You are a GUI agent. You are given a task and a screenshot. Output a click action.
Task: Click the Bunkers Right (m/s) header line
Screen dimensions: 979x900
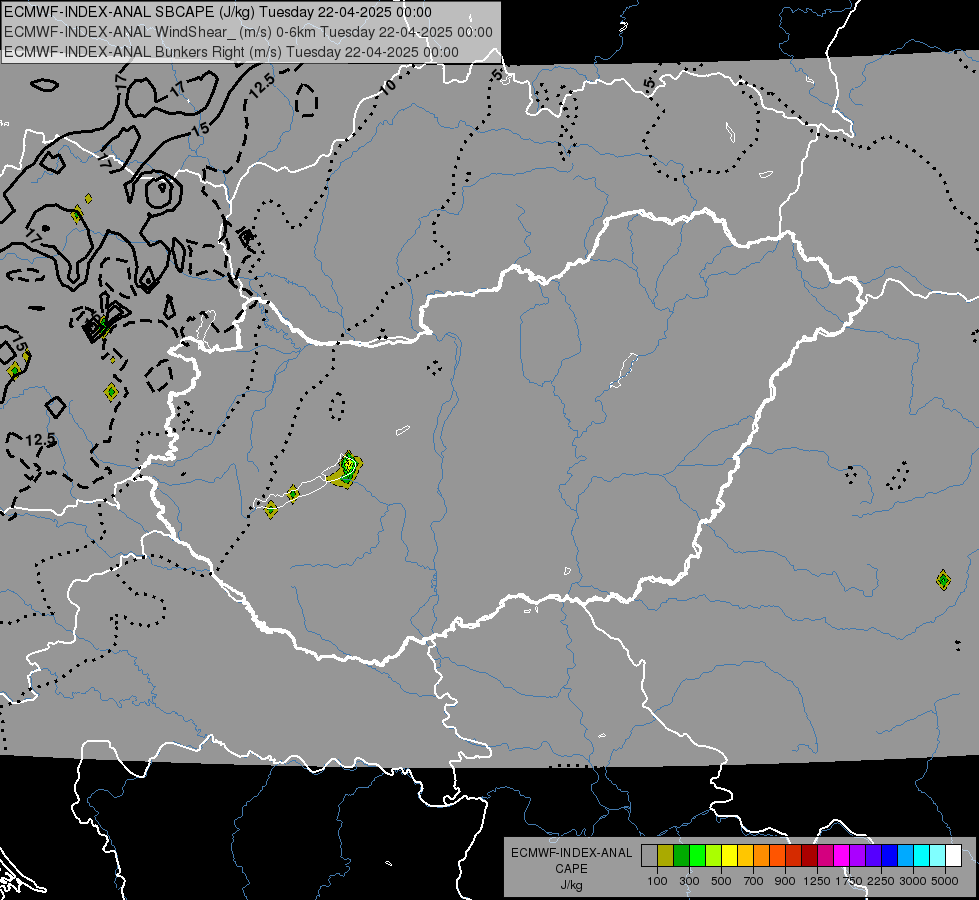pos(231,52)
